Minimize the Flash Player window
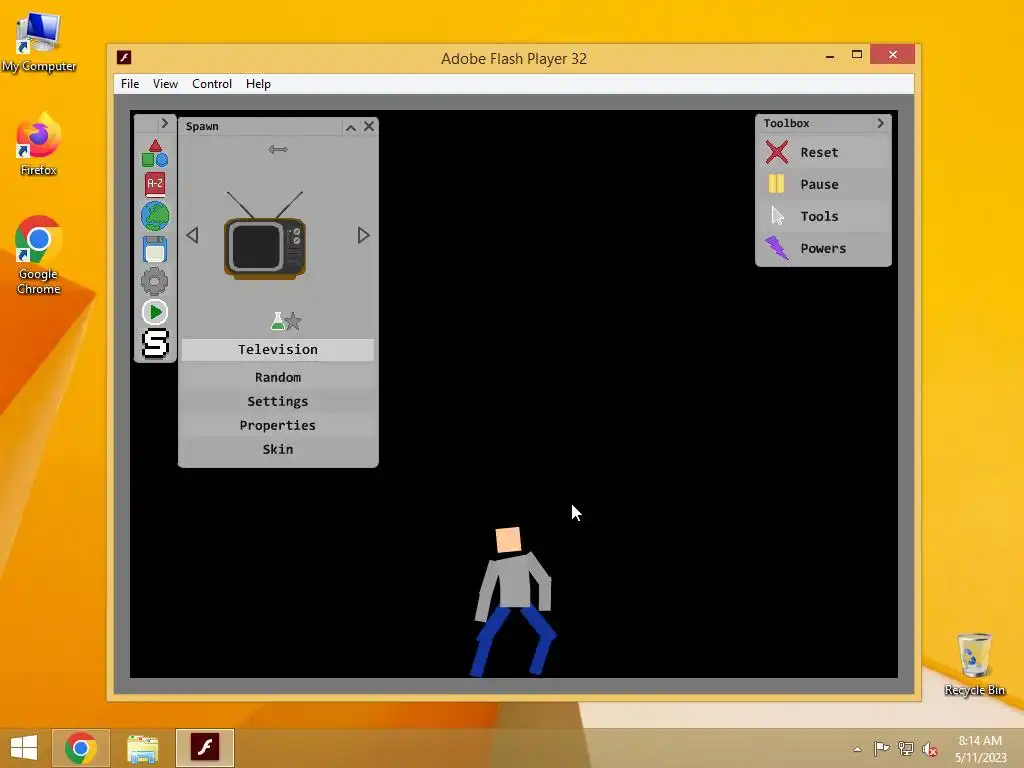This screenshot has height=768, width=1024. [829, 56]
